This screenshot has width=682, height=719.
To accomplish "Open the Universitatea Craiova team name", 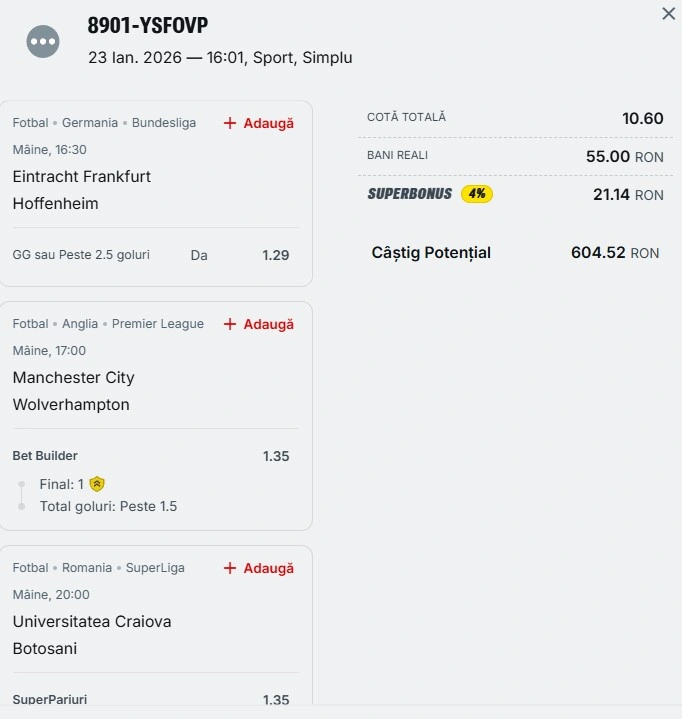I will tap(92, 622).
